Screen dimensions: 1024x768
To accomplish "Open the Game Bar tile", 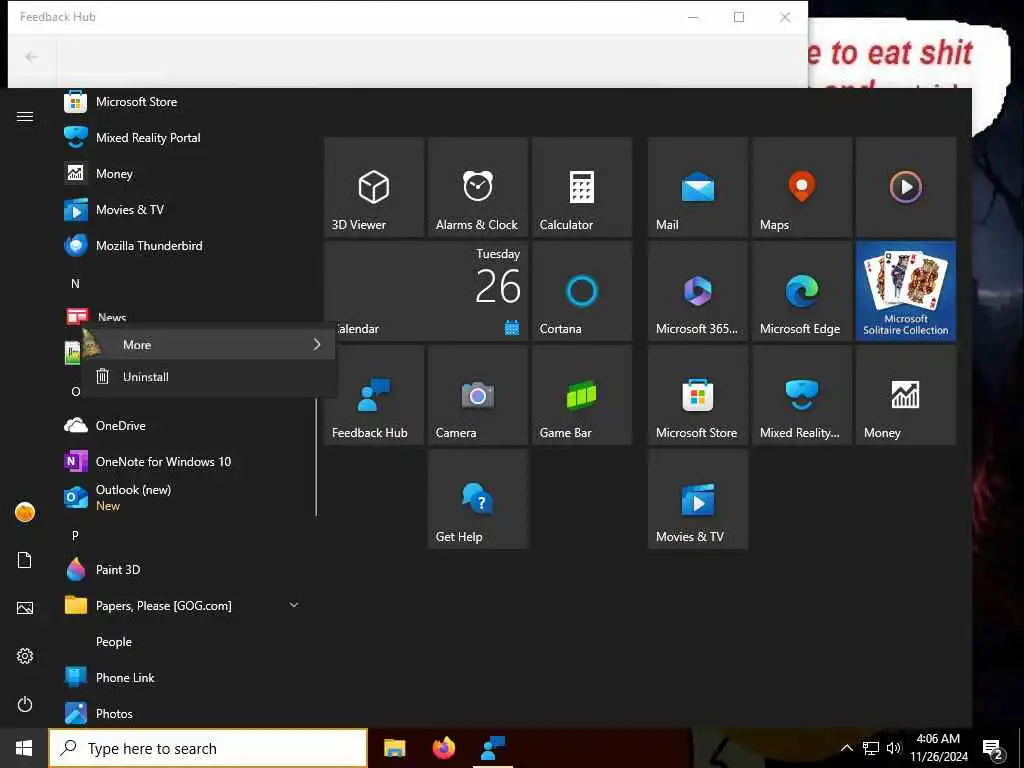I will [582, 395].
